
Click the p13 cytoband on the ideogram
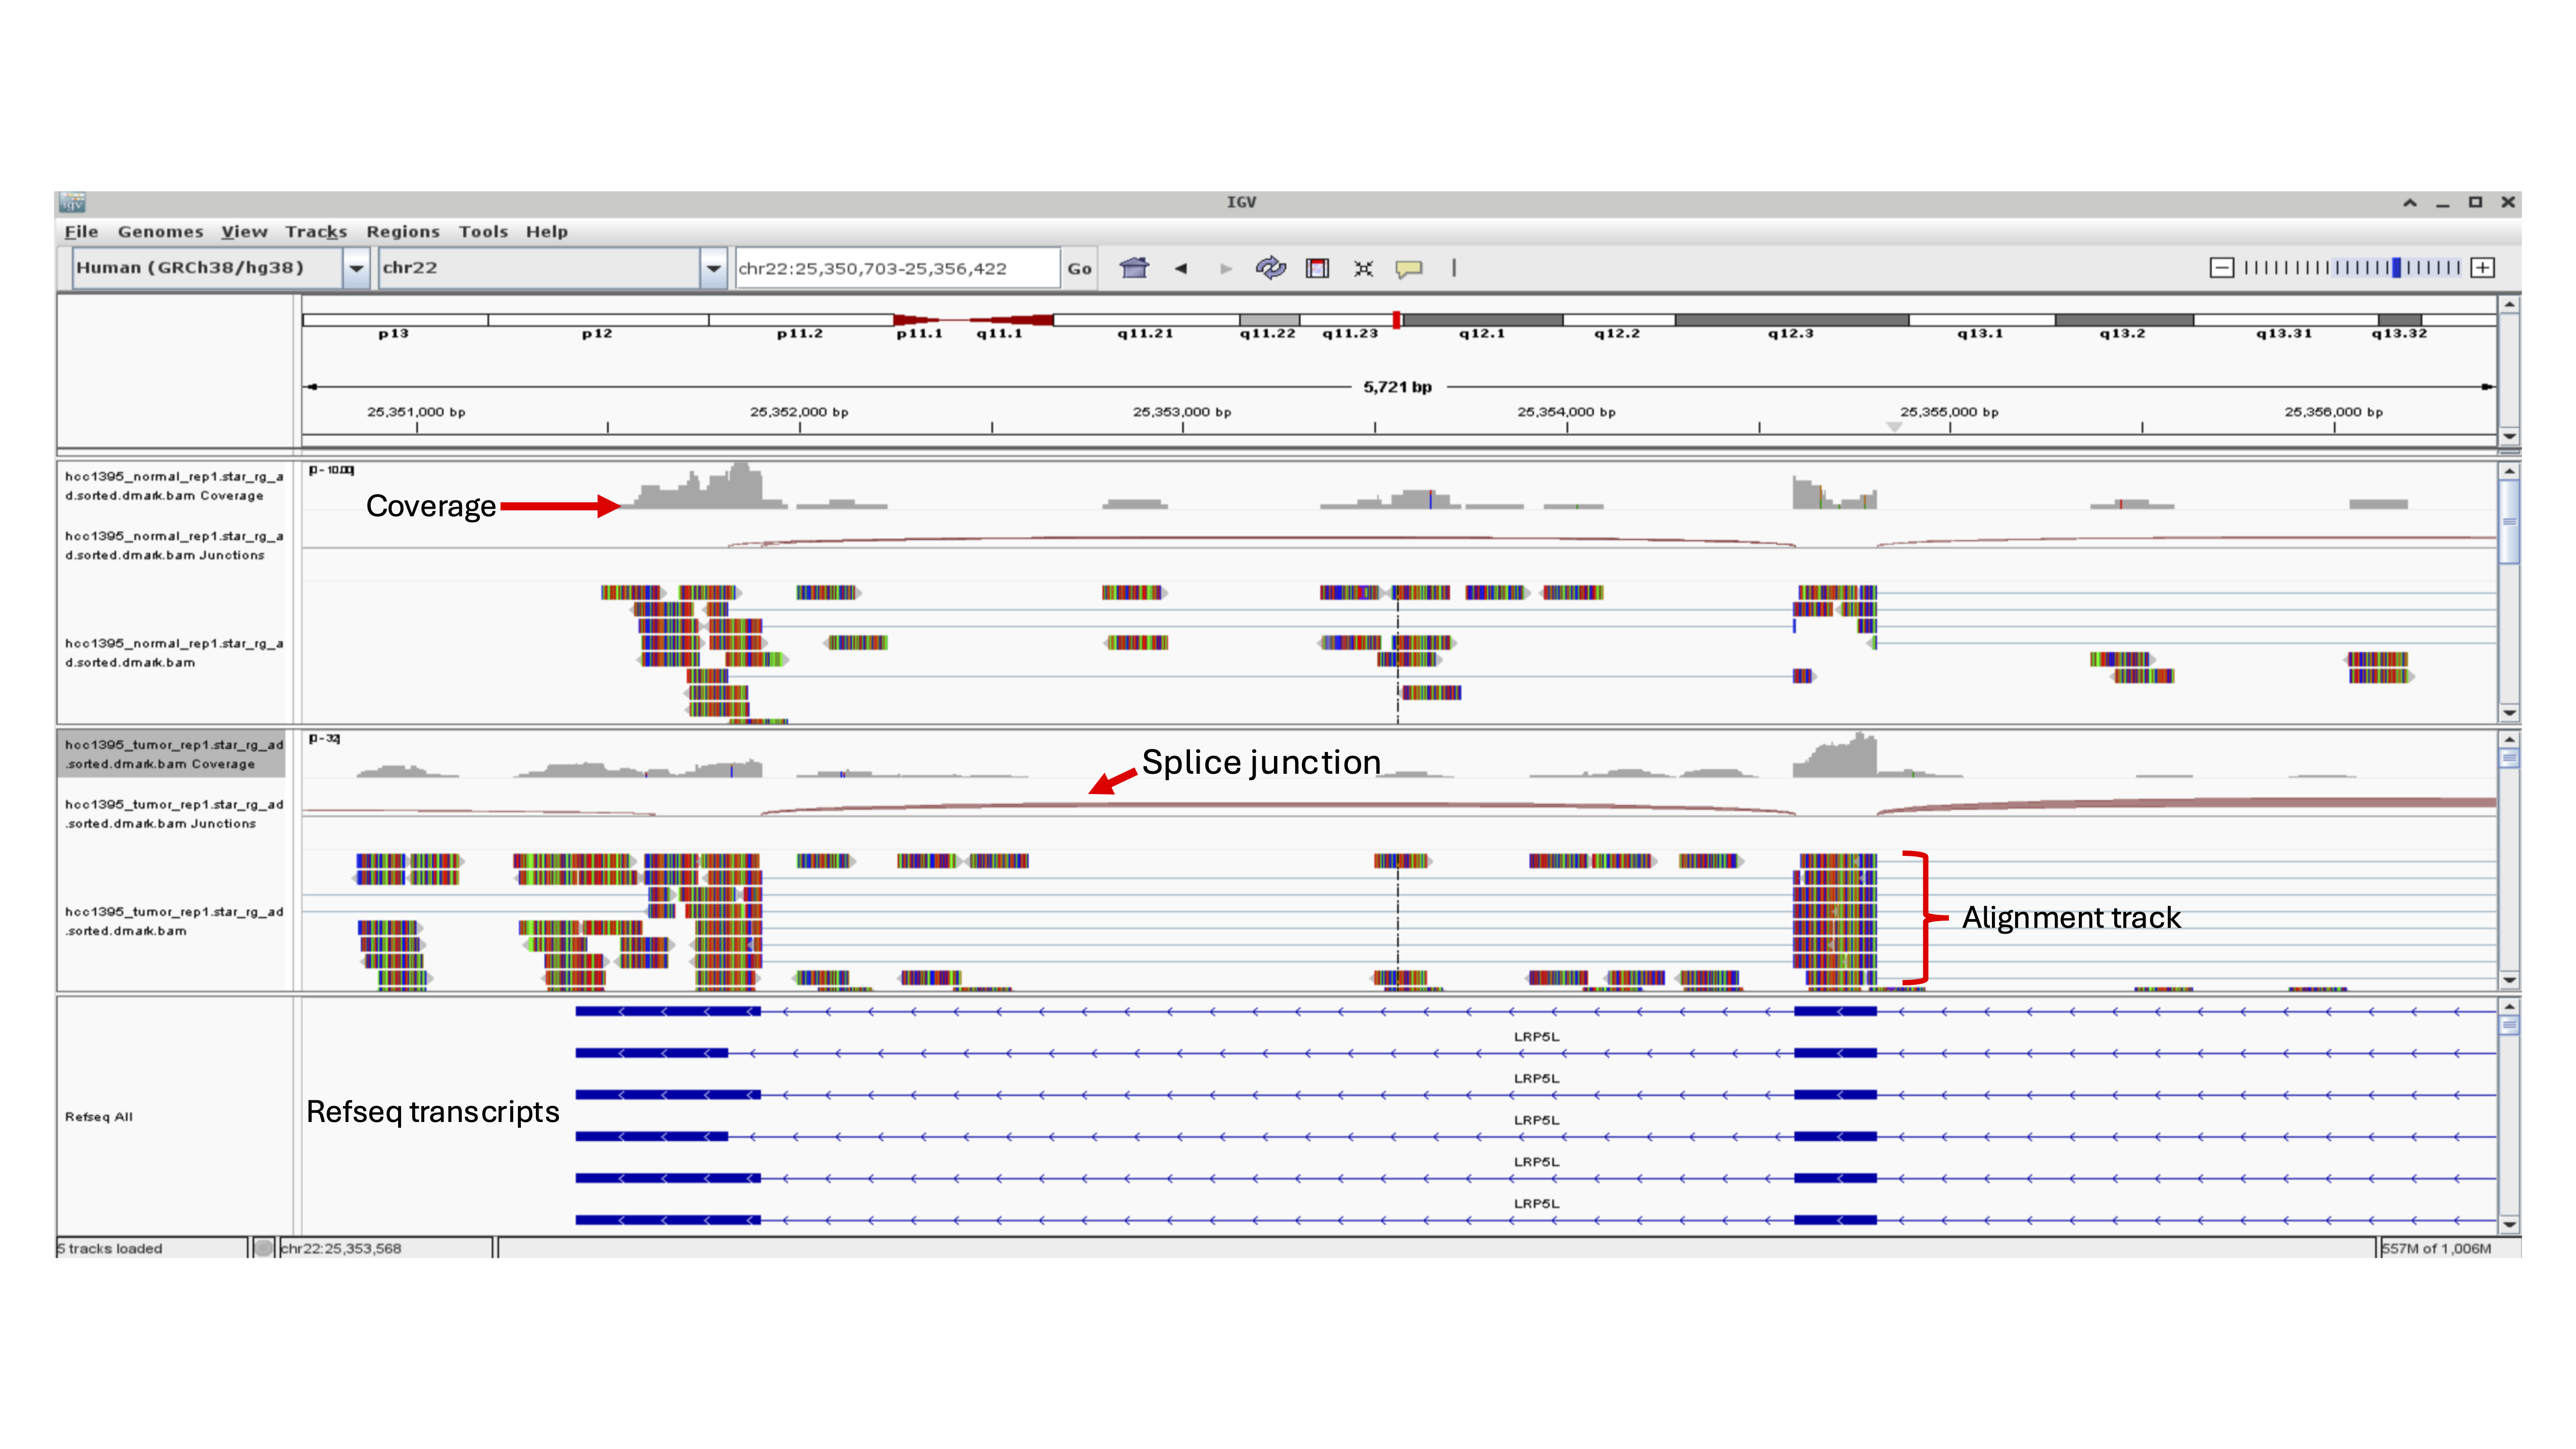[395, 320]
